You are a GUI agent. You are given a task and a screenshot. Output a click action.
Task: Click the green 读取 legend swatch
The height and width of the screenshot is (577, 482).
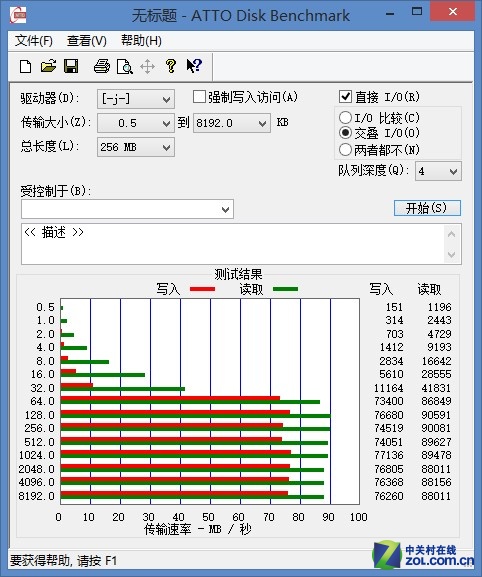(x=286, y=289)
